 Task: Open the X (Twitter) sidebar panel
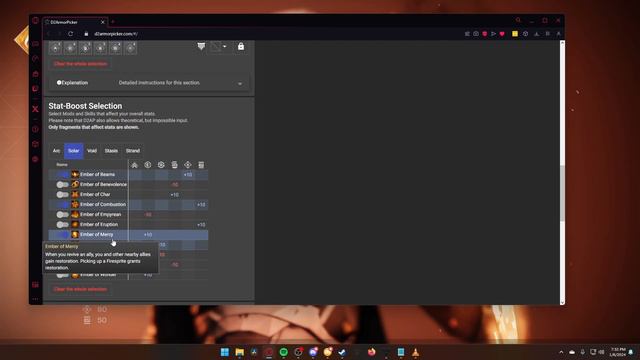point(36,109)
